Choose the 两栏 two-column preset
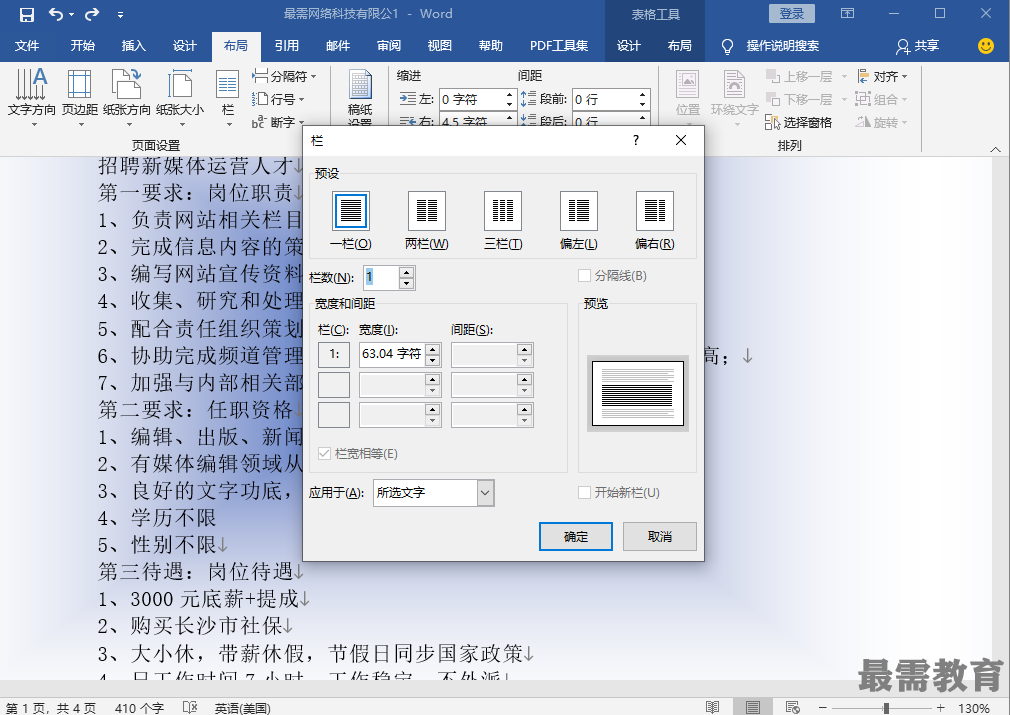The width and height of the screenshot is (1010, 715). (426, 220)
